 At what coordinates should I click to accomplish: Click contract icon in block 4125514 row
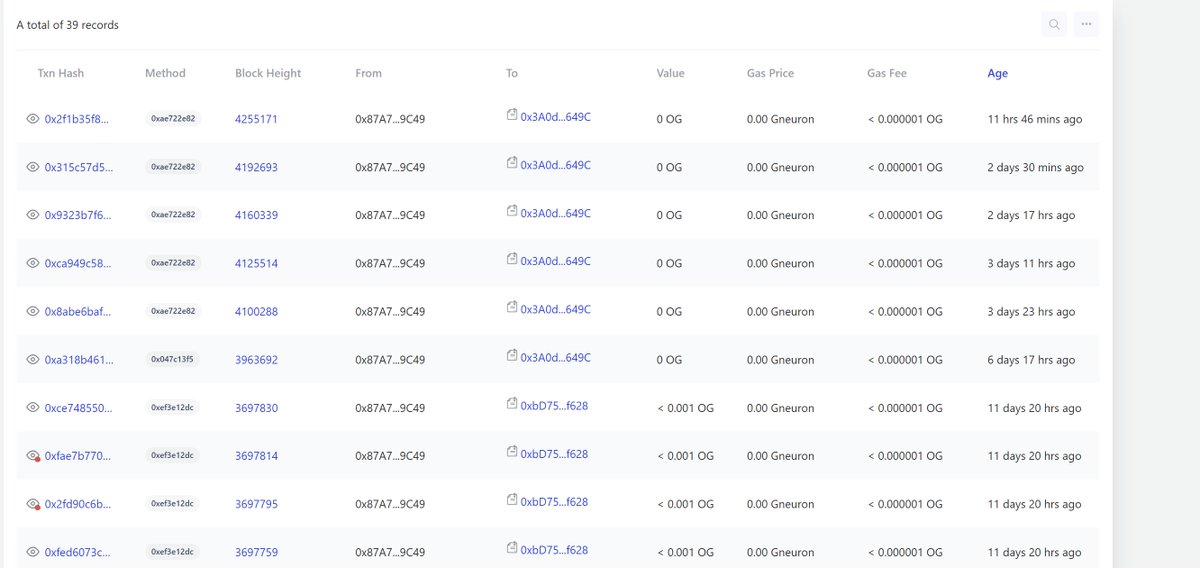[512, 259]
